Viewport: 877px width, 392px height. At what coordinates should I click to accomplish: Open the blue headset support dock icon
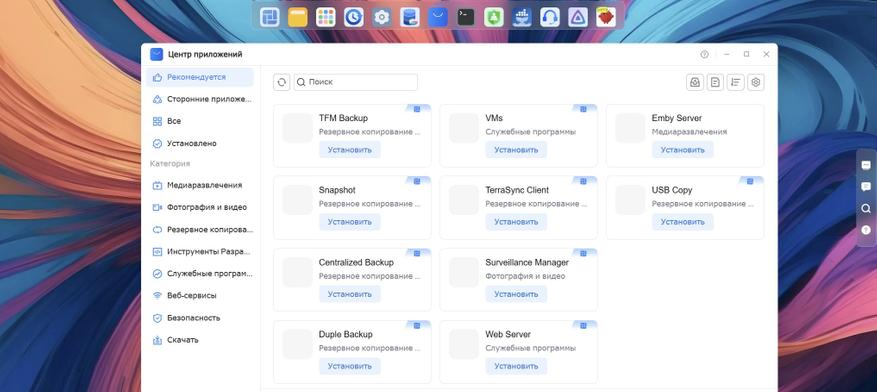pyautogui.click(x=550, y=17)
